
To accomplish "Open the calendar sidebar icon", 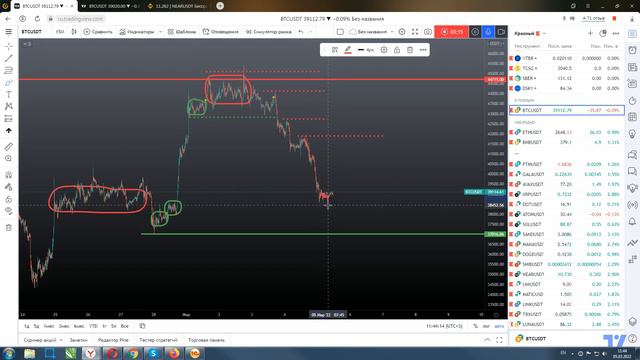I will pyautogui.click(x=632, y=117).
